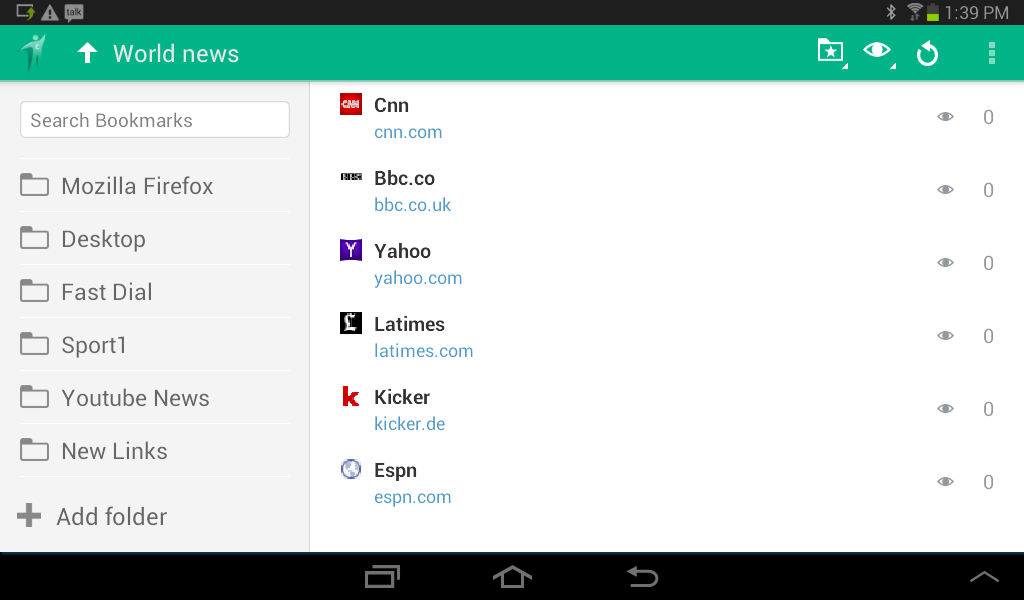The image size is (1024, 600).
Task: Select the Fast Dial folder
Action: pyautogui.click(x=155, y=292)
